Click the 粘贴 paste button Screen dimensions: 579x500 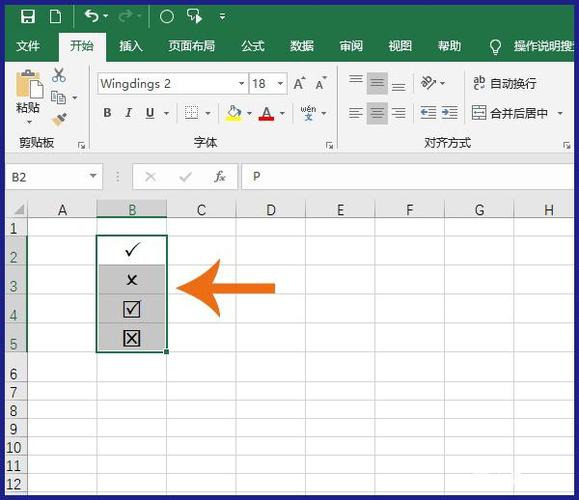tap(28, 97)
